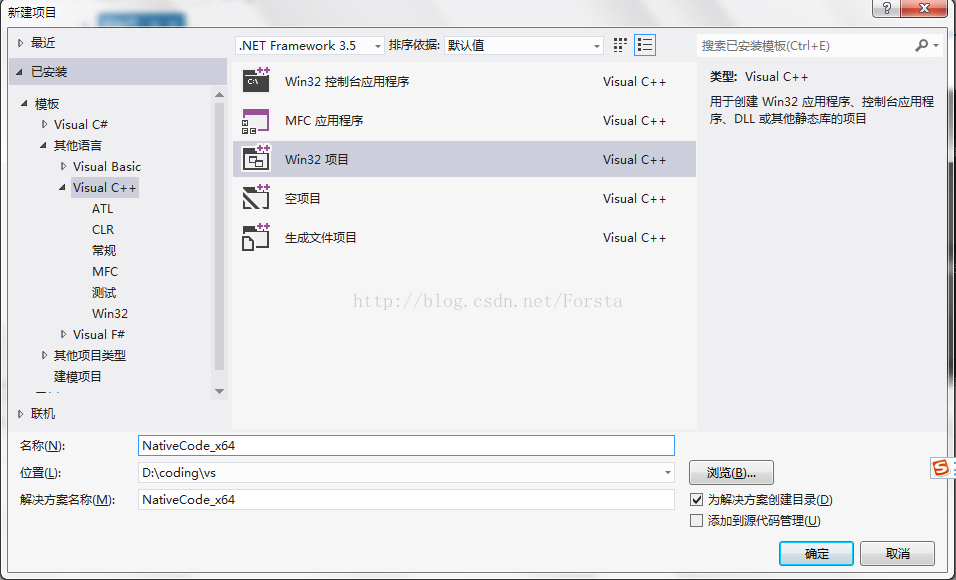Click the 空项目 template icon
Screen dimensions: 956x580
(256, 198)
